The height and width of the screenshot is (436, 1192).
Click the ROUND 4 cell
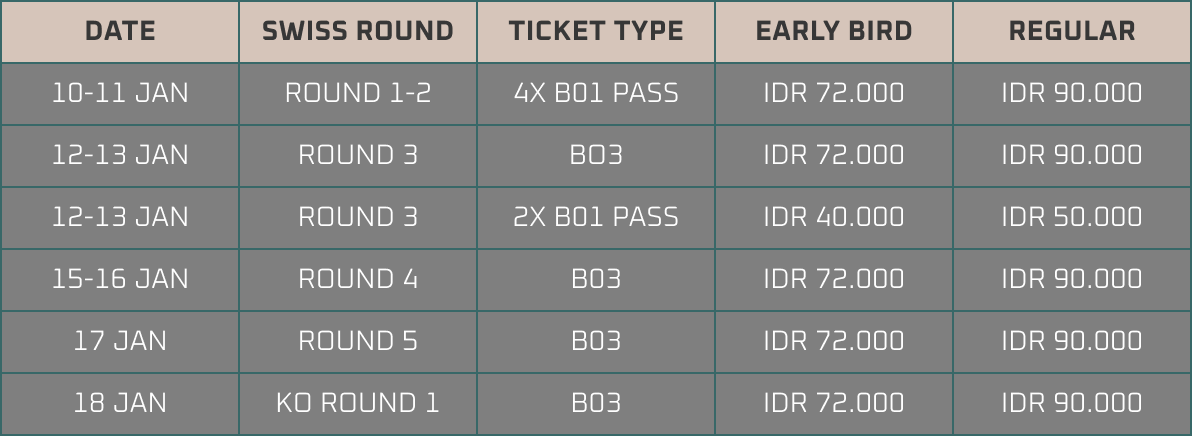click(x=358, y=279)
